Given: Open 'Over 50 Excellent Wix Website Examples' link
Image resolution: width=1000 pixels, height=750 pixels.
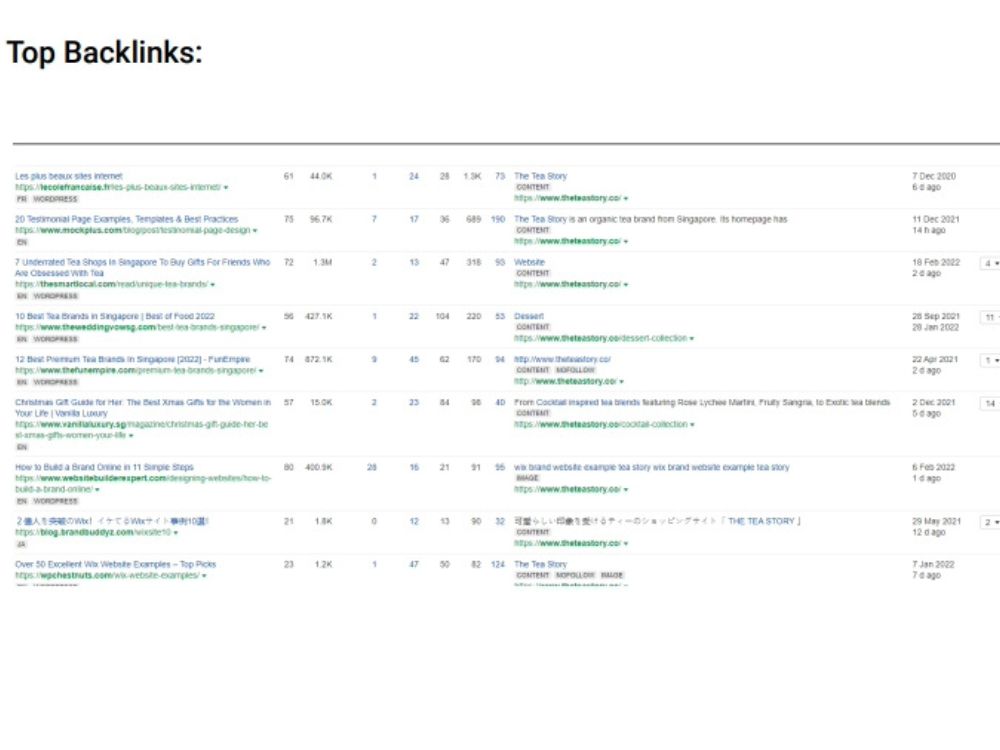Looking at the screenshot, I should point(115,564).
